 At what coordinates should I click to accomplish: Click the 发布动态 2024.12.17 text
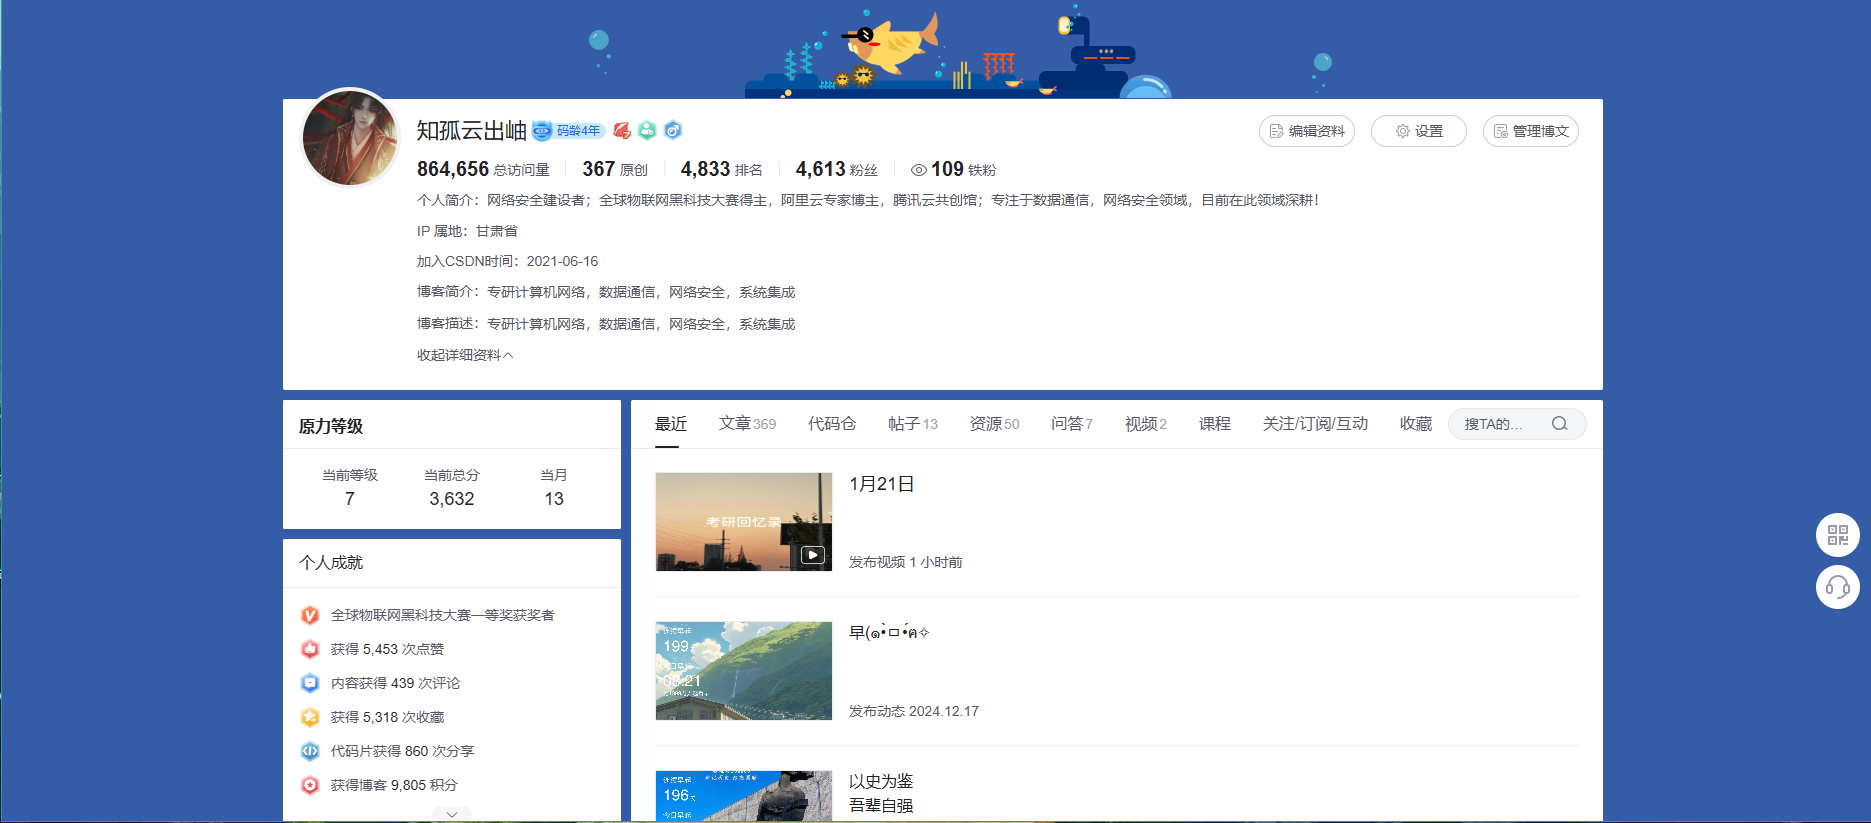pyautogui.click(x=914, y=711)
